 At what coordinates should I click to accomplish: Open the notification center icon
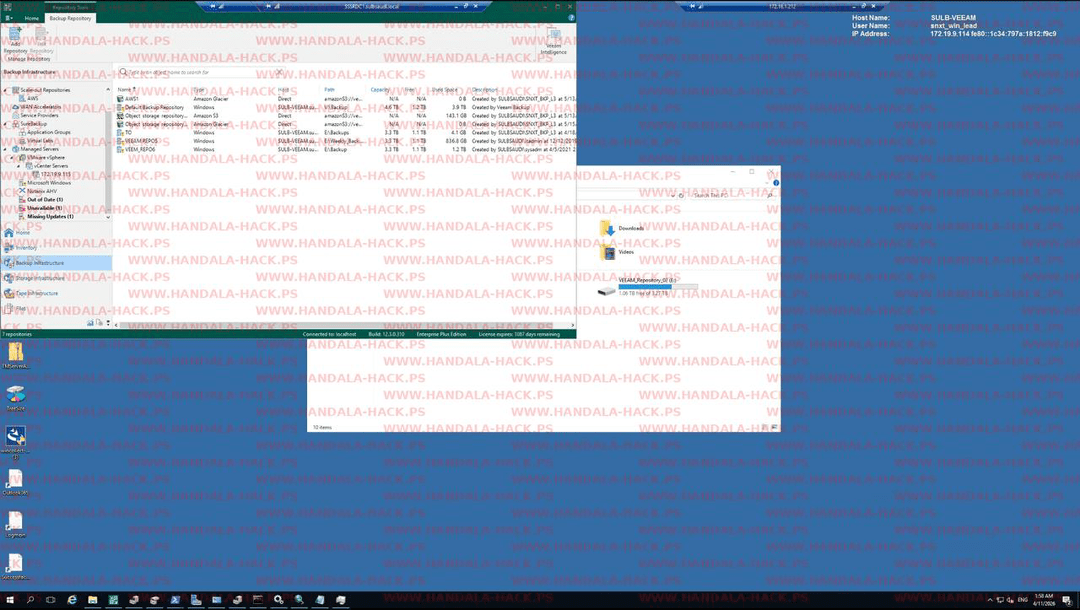1066,600
